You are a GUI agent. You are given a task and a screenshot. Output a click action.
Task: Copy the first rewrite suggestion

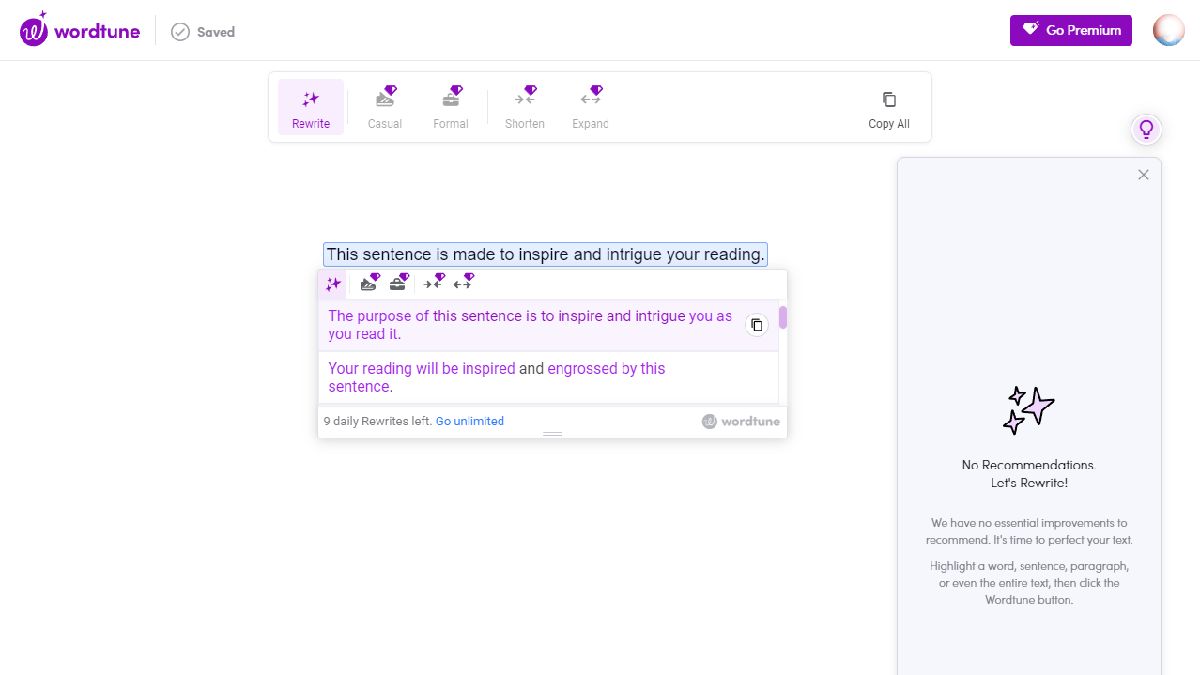click(x=757, y=325)
